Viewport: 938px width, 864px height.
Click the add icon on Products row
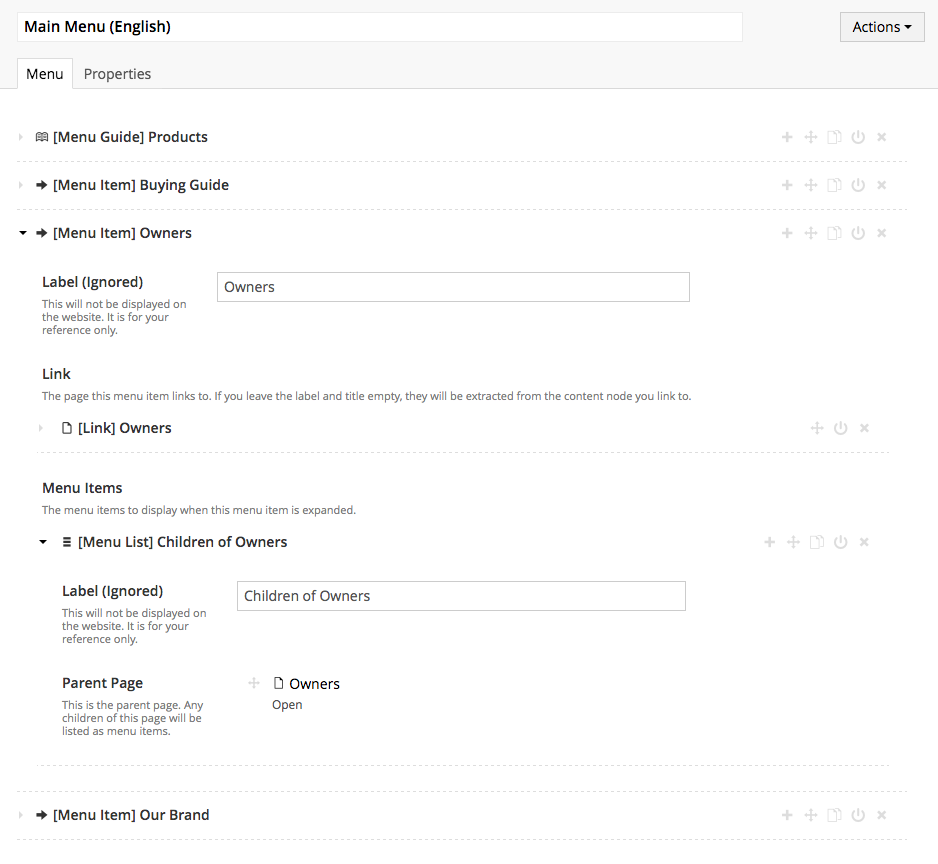[787, 137]
